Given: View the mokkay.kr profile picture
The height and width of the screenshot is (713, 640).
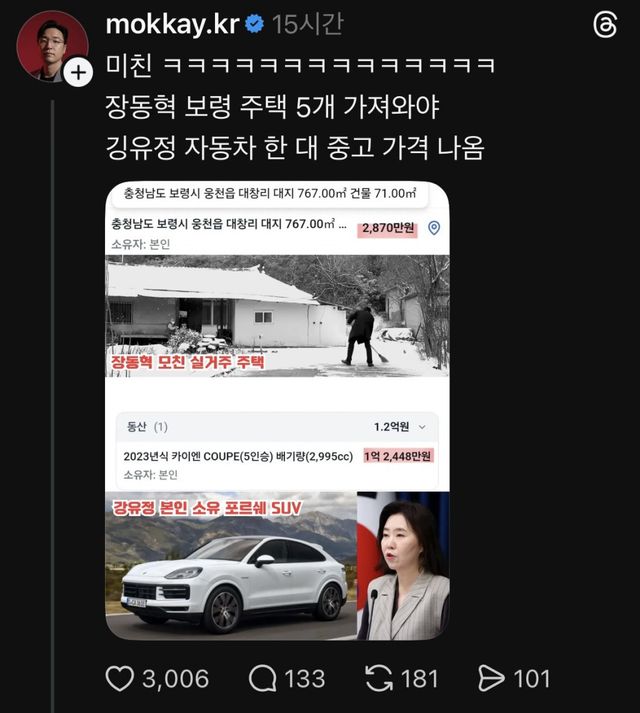Looking at the screenshot, I should click(x=52, y=46).
